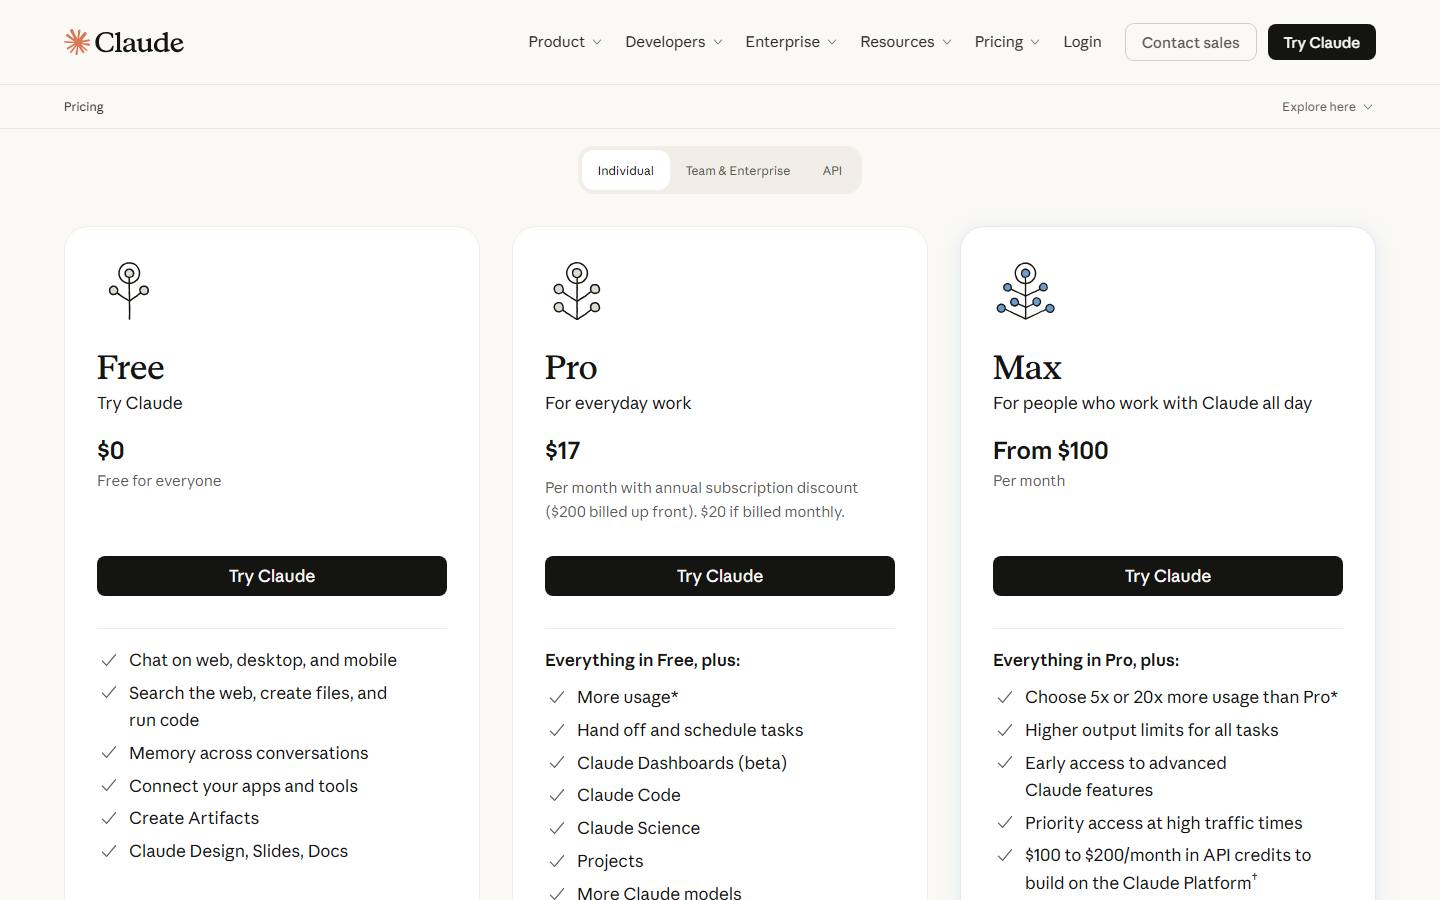1440x900 pixels.
Task: Expand the Pricing nav dropdown
Action: [x=1007, y=42]
